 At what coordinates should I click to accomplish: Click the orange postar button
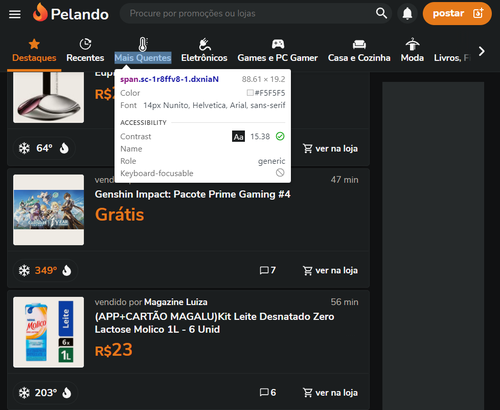(457, 14)
